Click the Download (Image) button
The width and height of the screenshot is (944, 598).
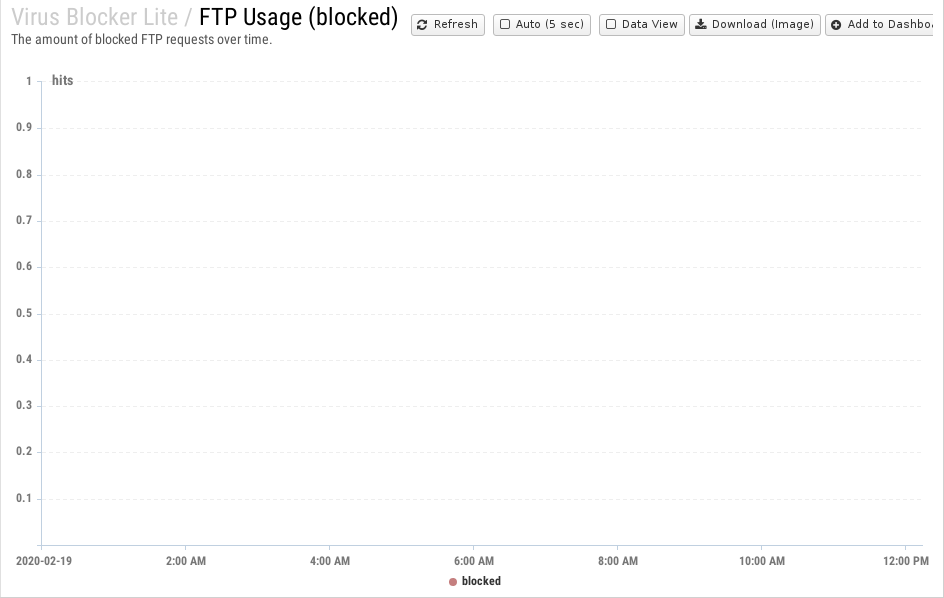755,25
